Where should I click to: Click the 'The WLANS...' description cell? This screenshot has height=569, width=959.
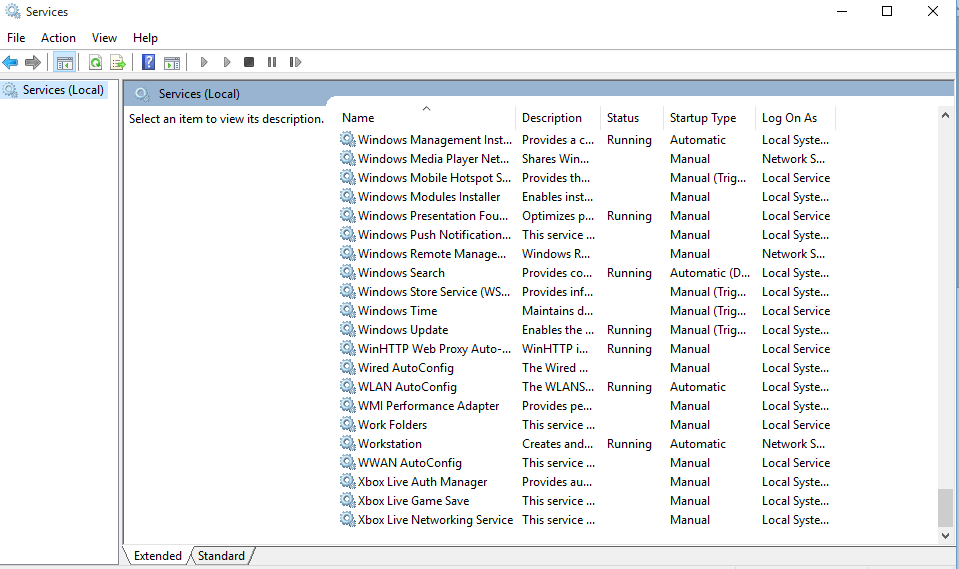coord(558,386)
